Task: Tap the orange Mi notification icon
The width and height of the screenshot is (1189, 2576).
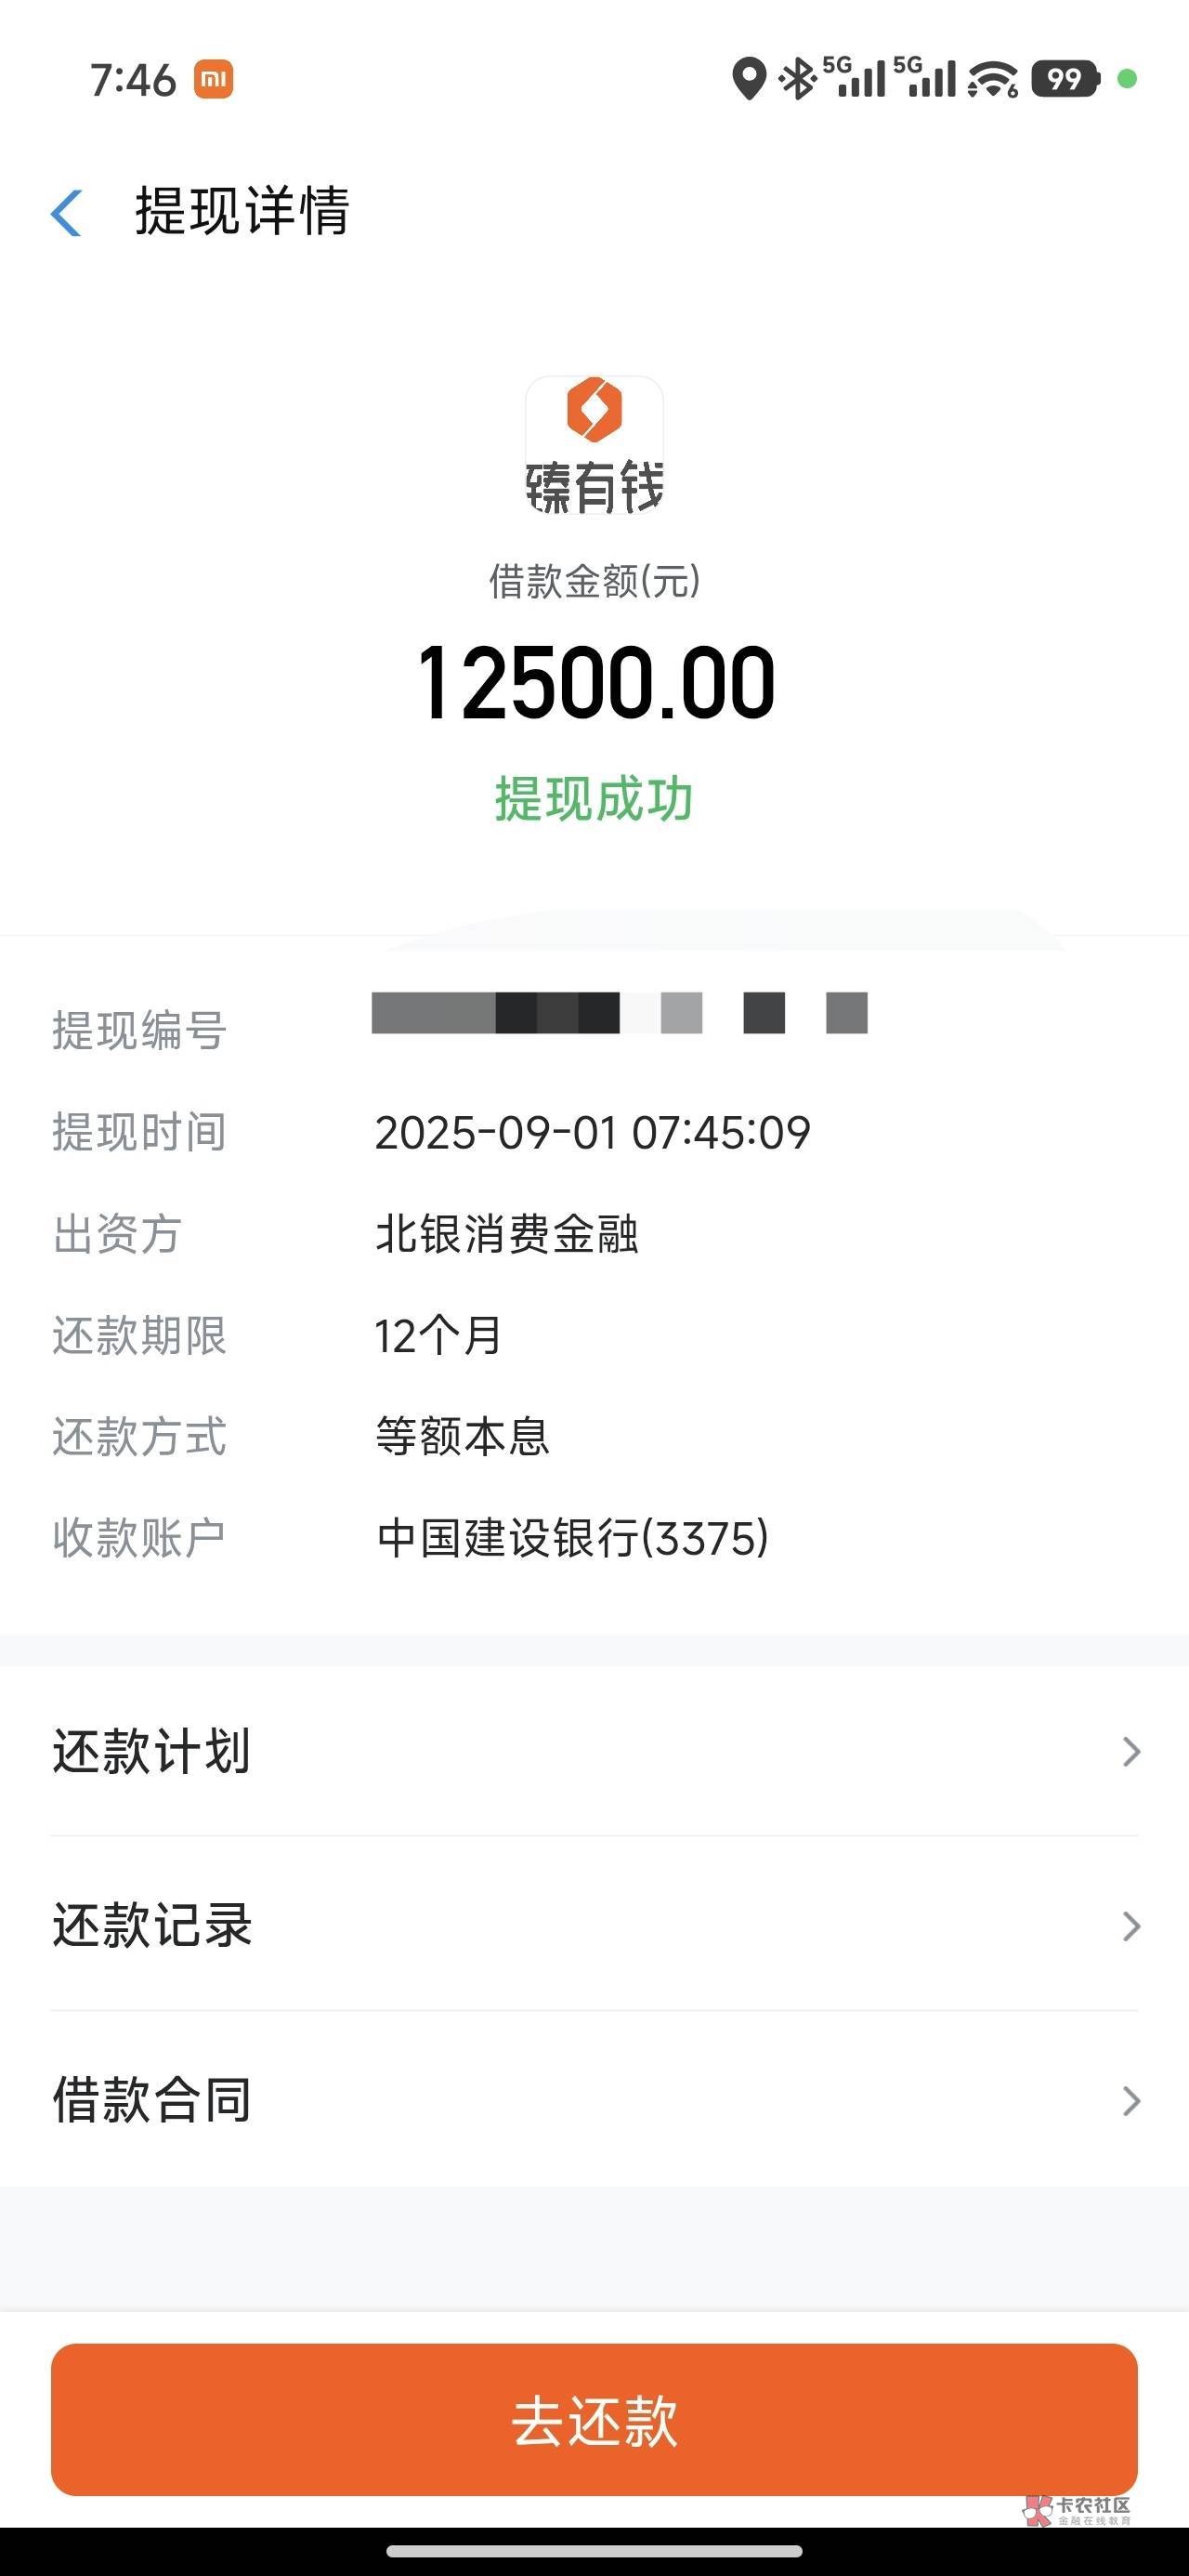Action: (x=213, y=79)
